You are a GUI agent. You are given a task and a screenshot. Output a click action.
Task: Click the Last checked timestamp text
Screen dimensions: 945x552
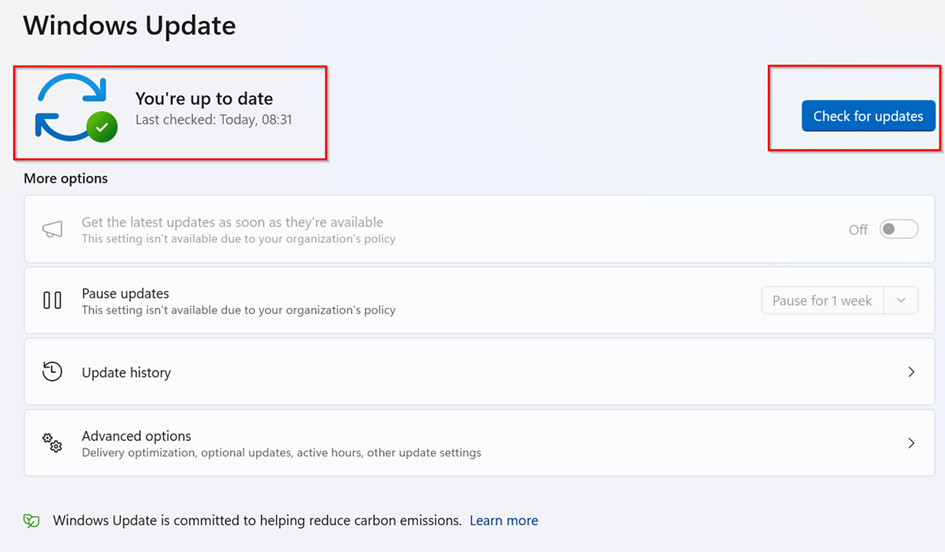point(214,120)
